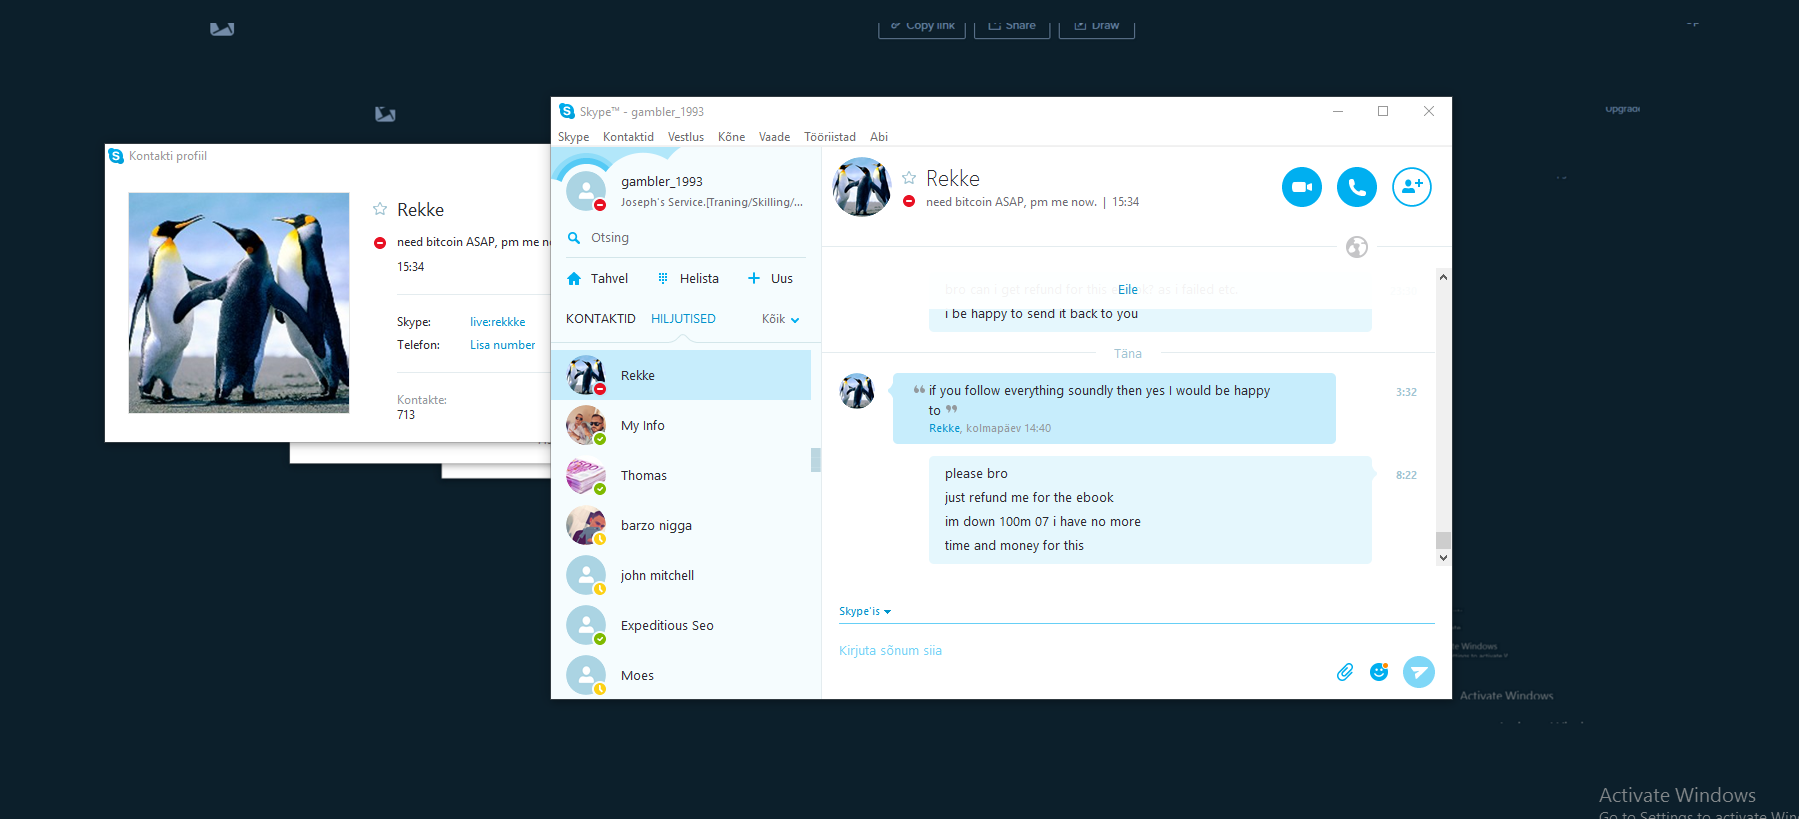The width and height of the screenshot is (1799, 819).
Task: Open the Vaade menu
Action: point(774,137)
